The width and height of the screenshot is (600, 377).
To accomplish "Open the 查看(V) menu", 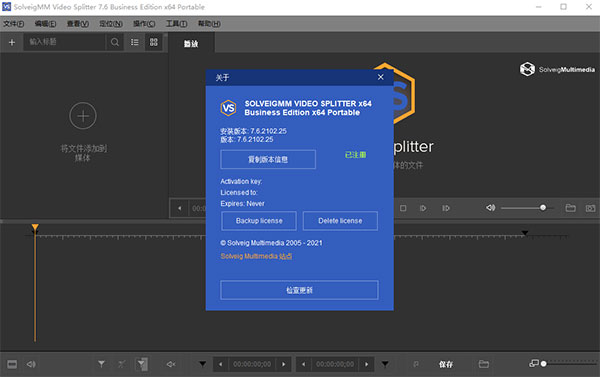I will pos(78,24).
